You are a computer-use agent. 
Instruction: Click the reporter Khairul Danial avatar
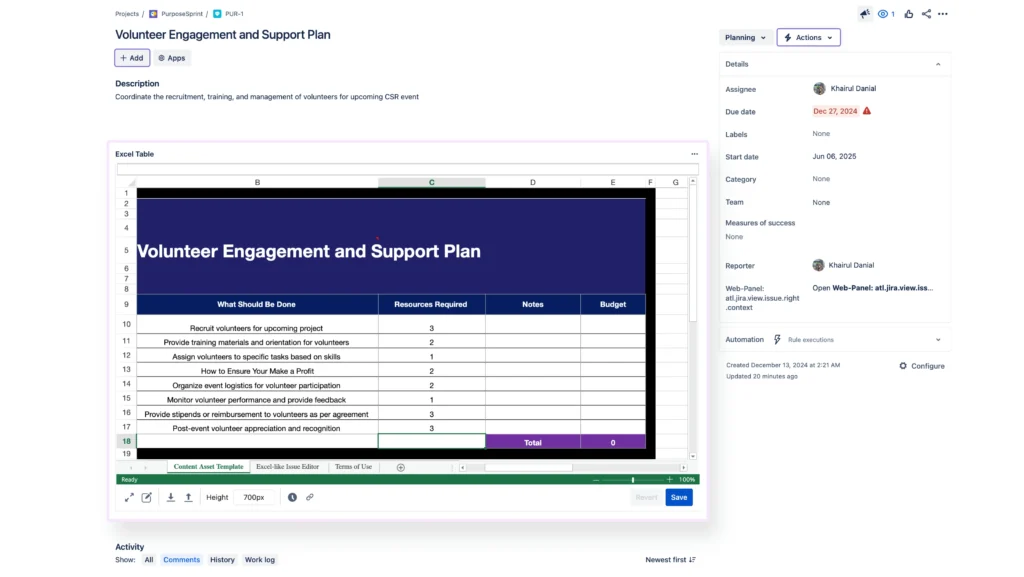point(818,265)
